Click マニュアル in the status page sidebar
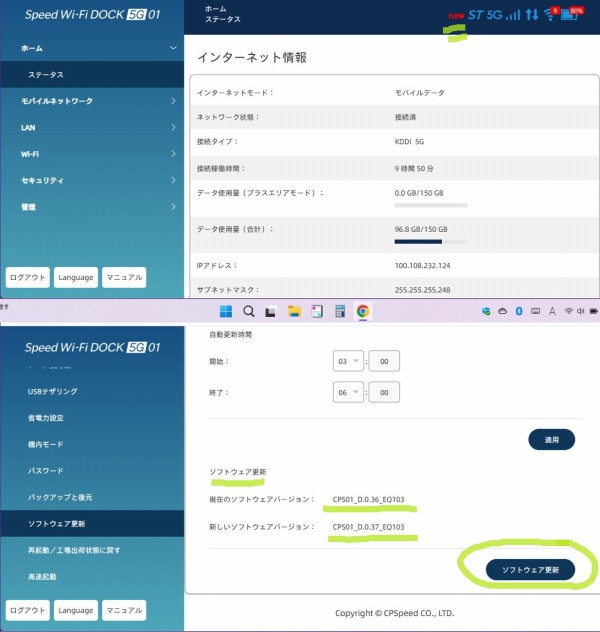The width and height of the screenshot is (600, 632). [124, 277]
